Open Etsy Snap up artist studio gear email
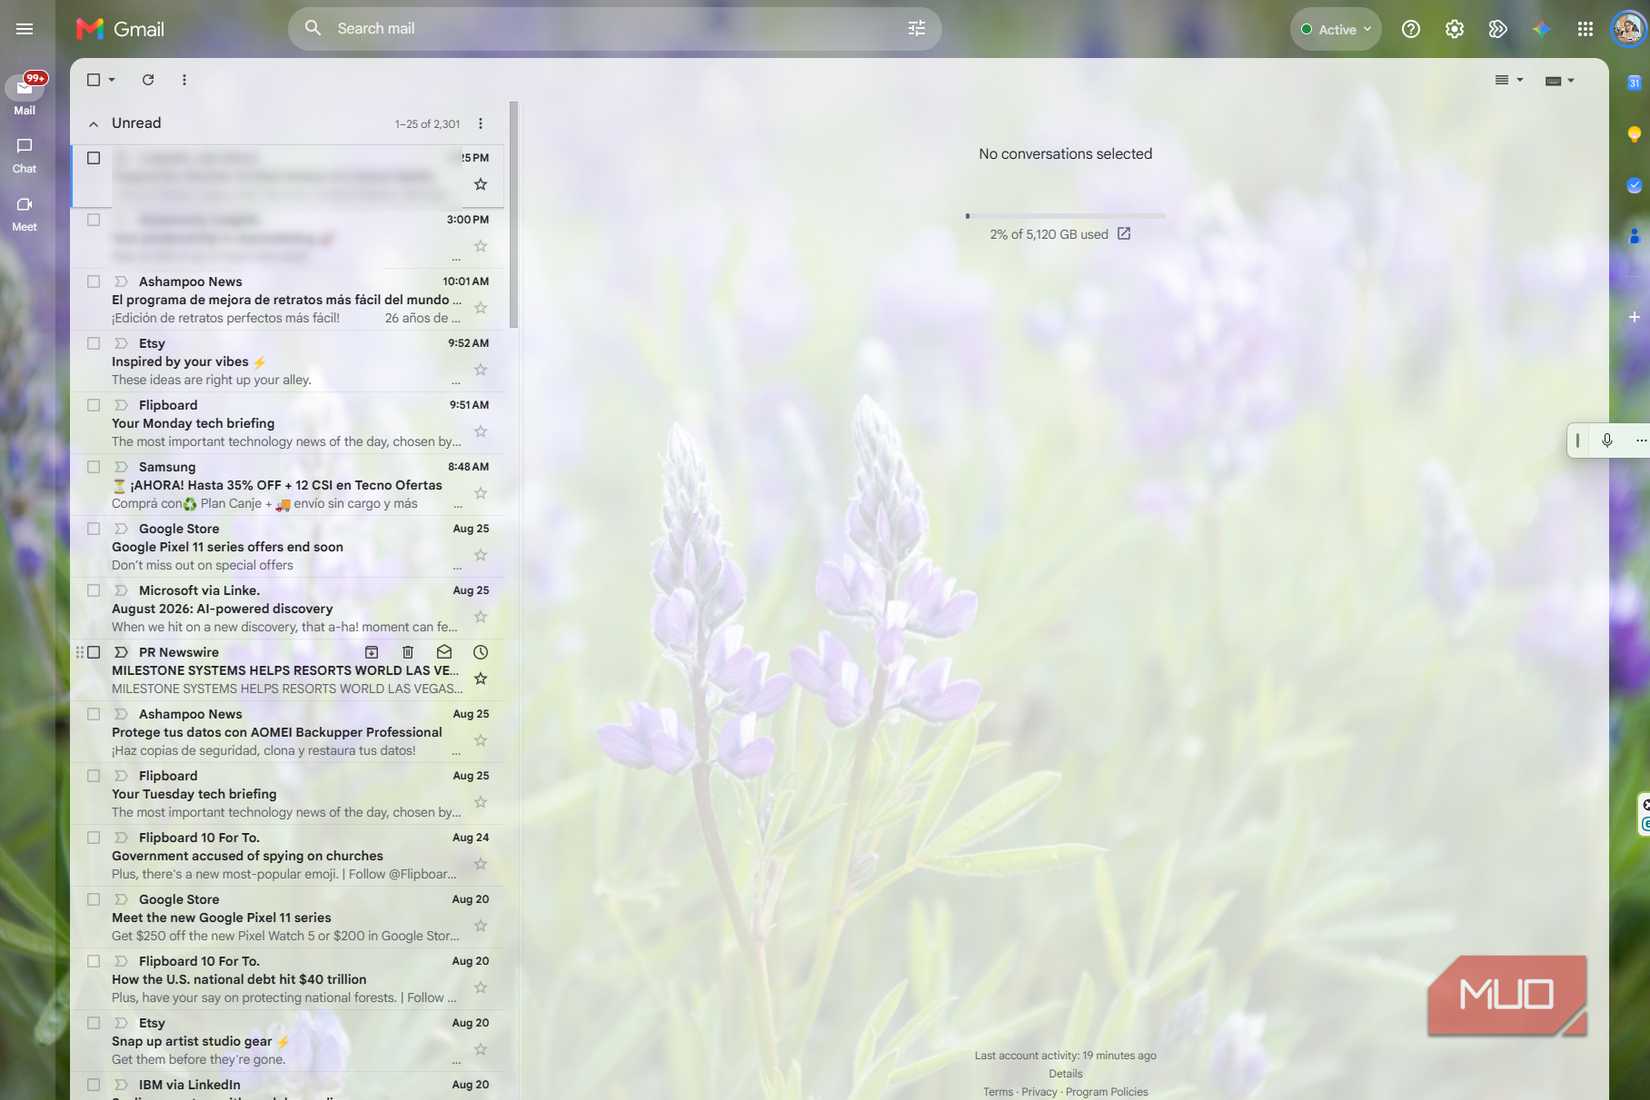 click(288, 1041)
